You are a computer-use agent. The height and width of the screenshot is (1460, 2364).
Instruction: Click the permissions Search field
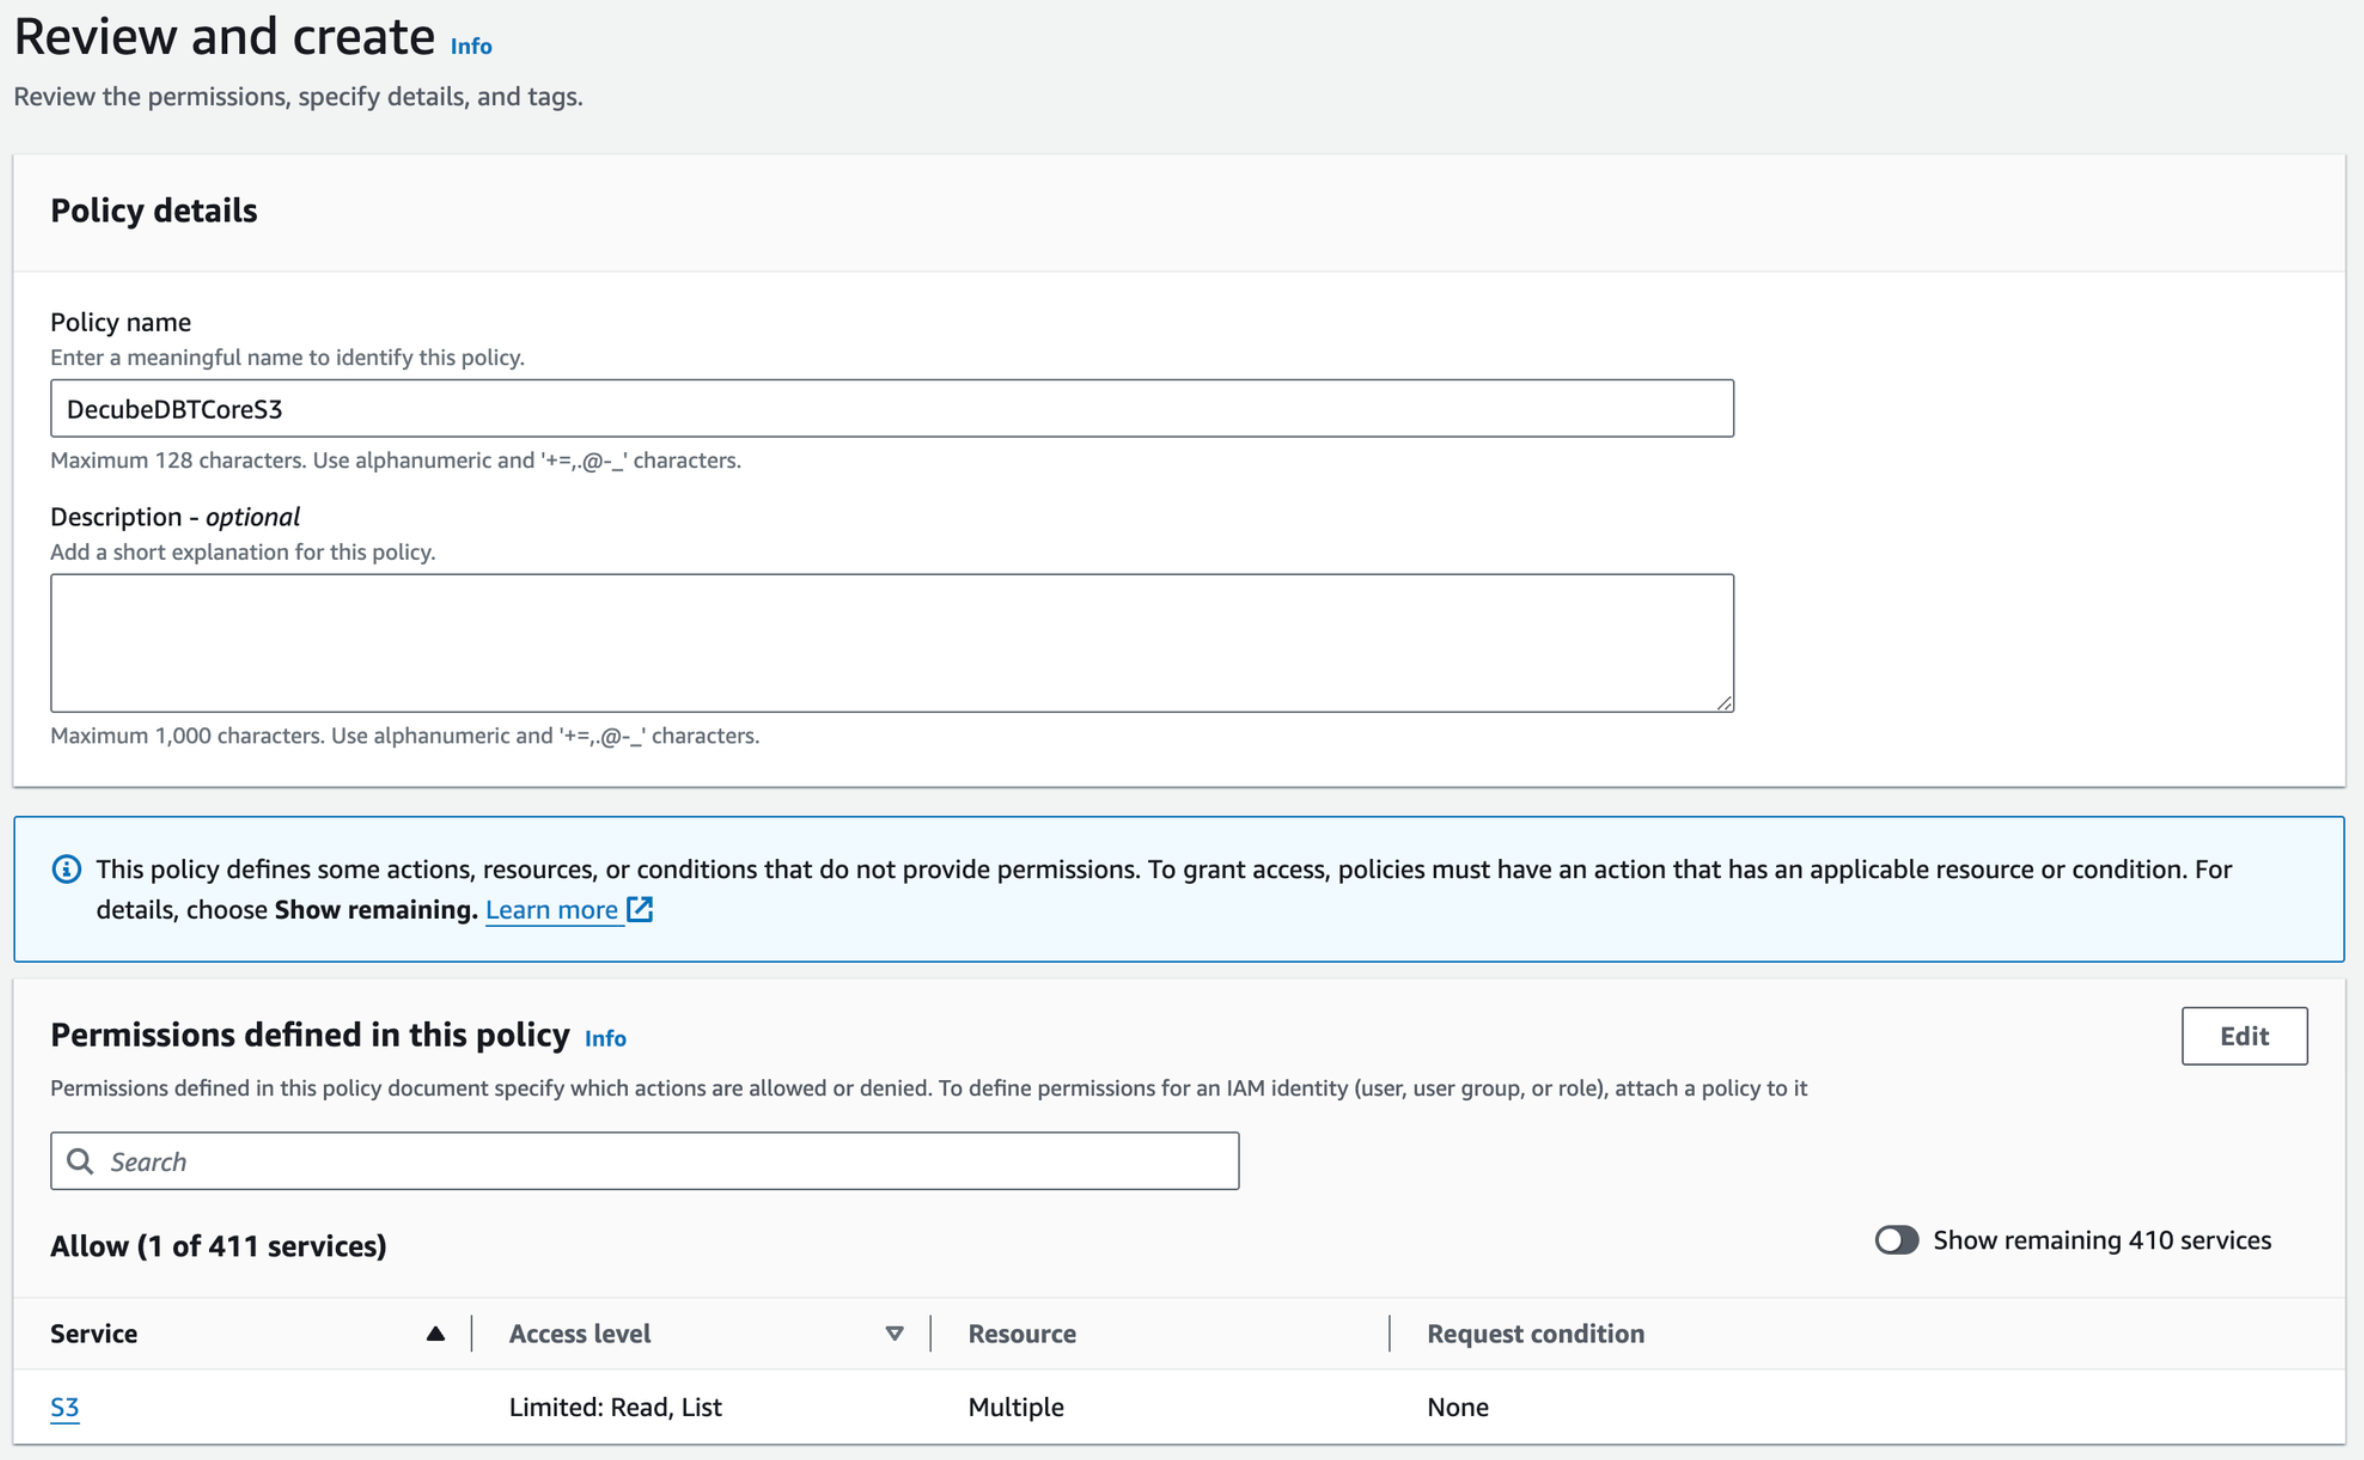pos(660,1161)
